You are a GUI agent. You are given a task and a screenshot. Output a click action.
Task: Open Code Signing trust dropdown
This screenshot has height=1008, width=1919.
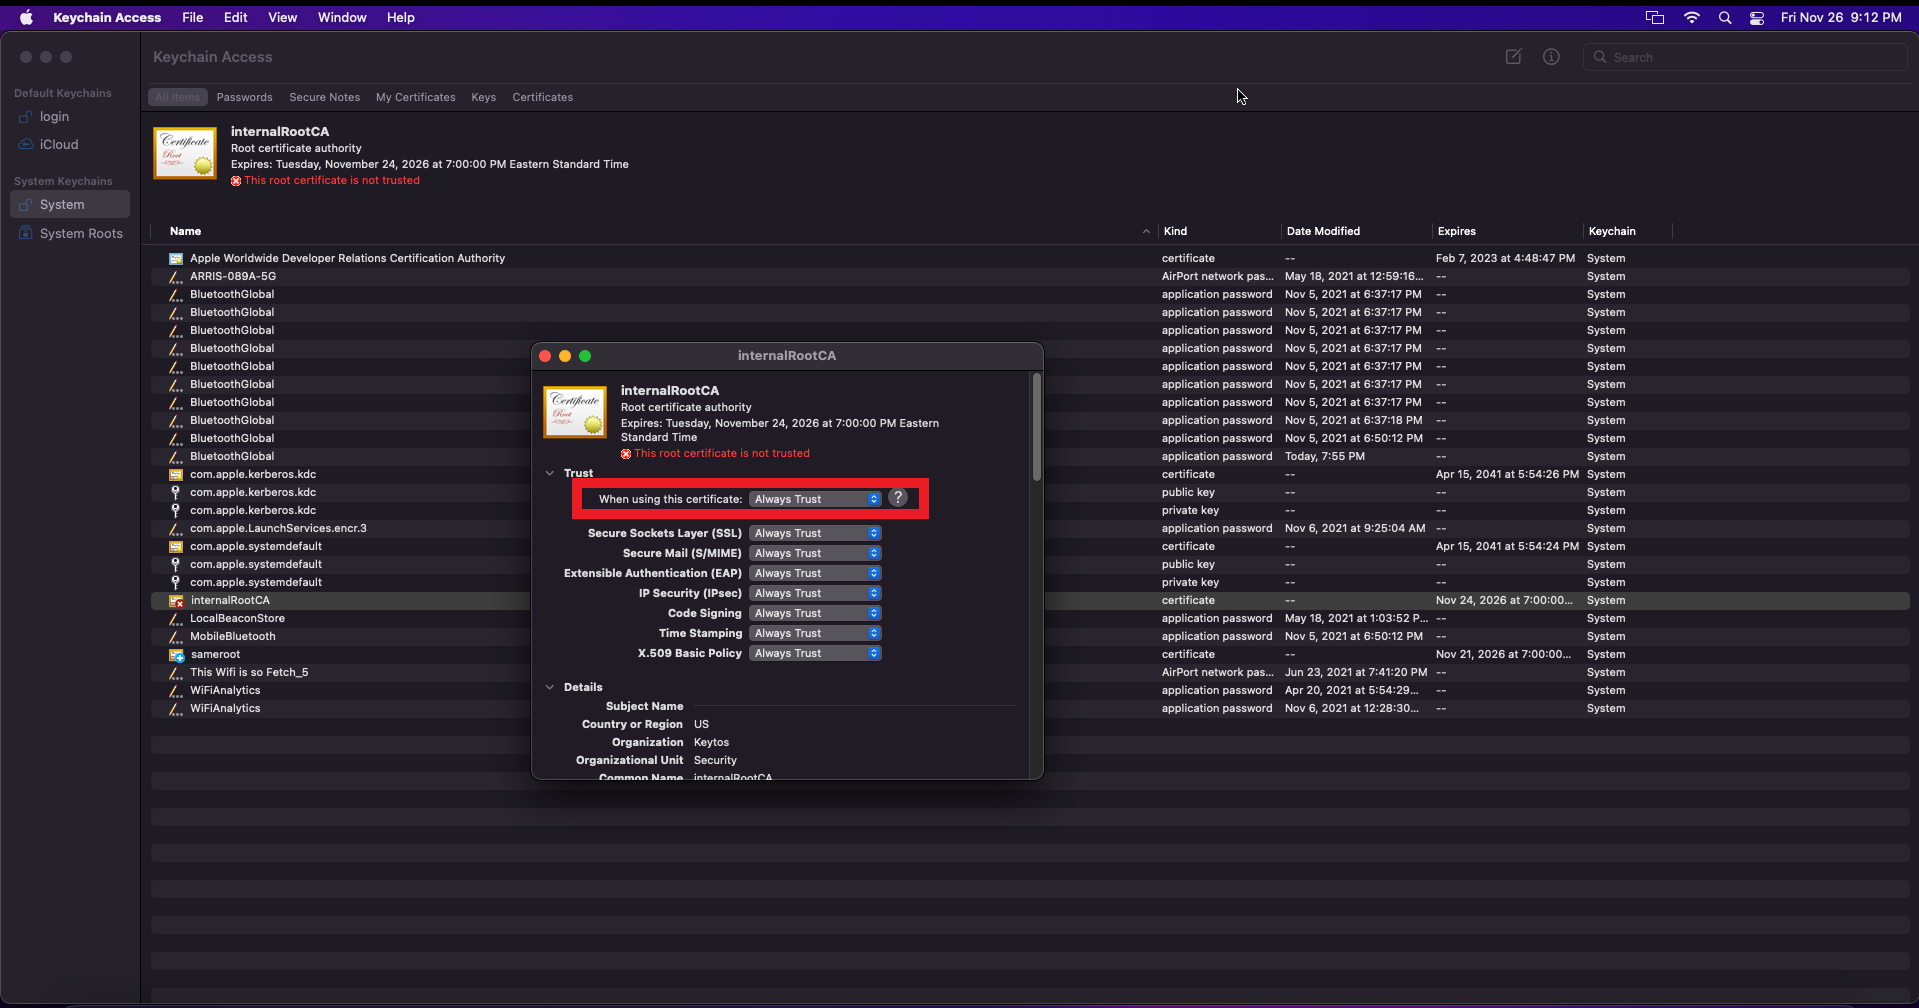tap(815, 613)
